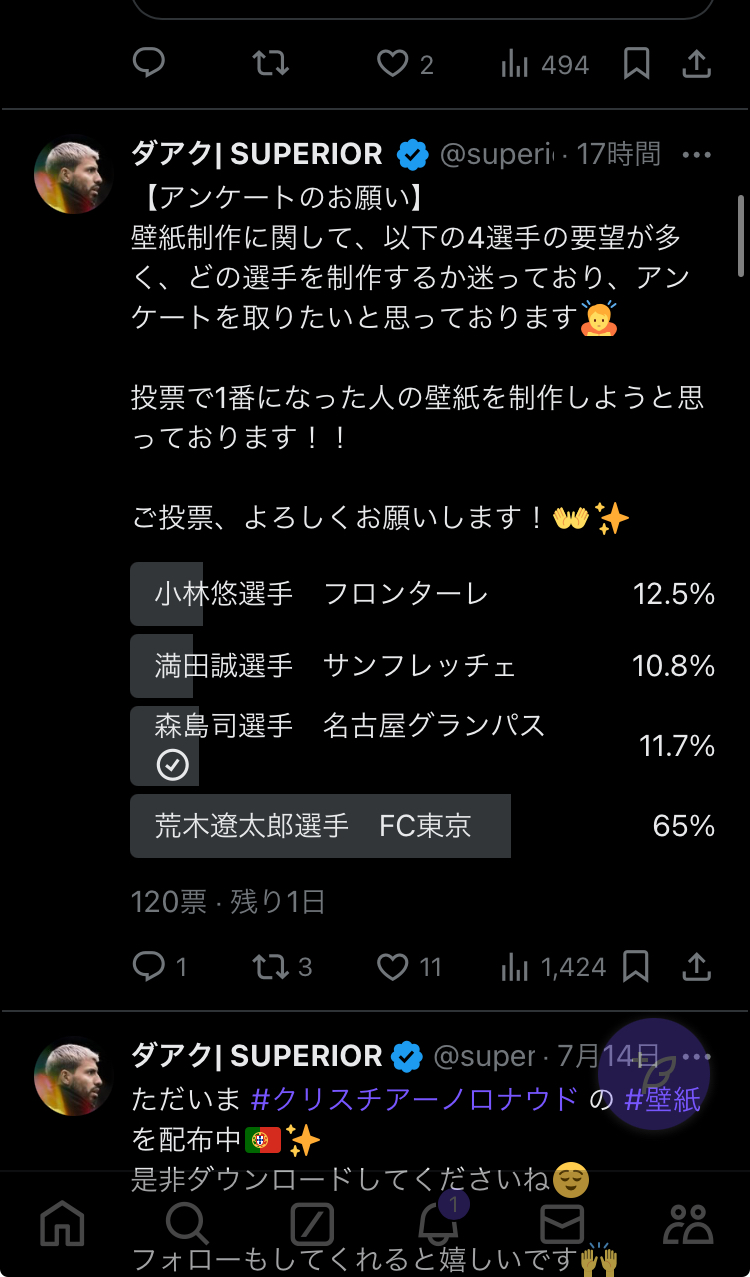Like the poll post with 11 likes
Image resolution: width=750 pixels, height=1277 pixels.
[393, 967]
